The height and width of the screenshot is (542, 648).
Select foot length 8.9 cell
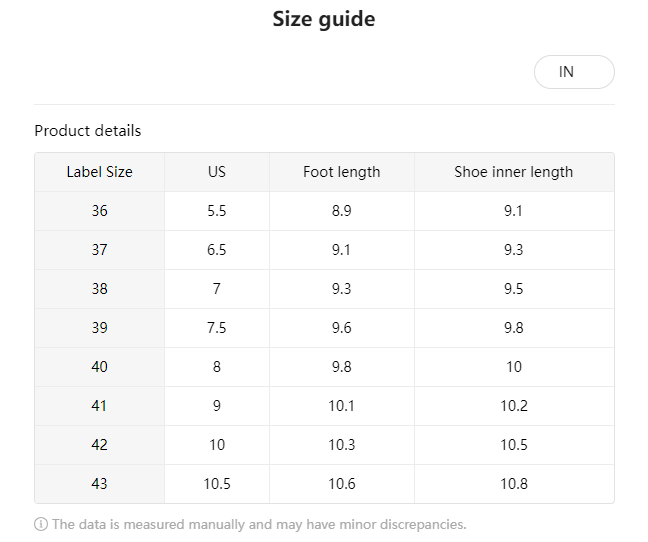pyautogui.click(x=341, y=211)
